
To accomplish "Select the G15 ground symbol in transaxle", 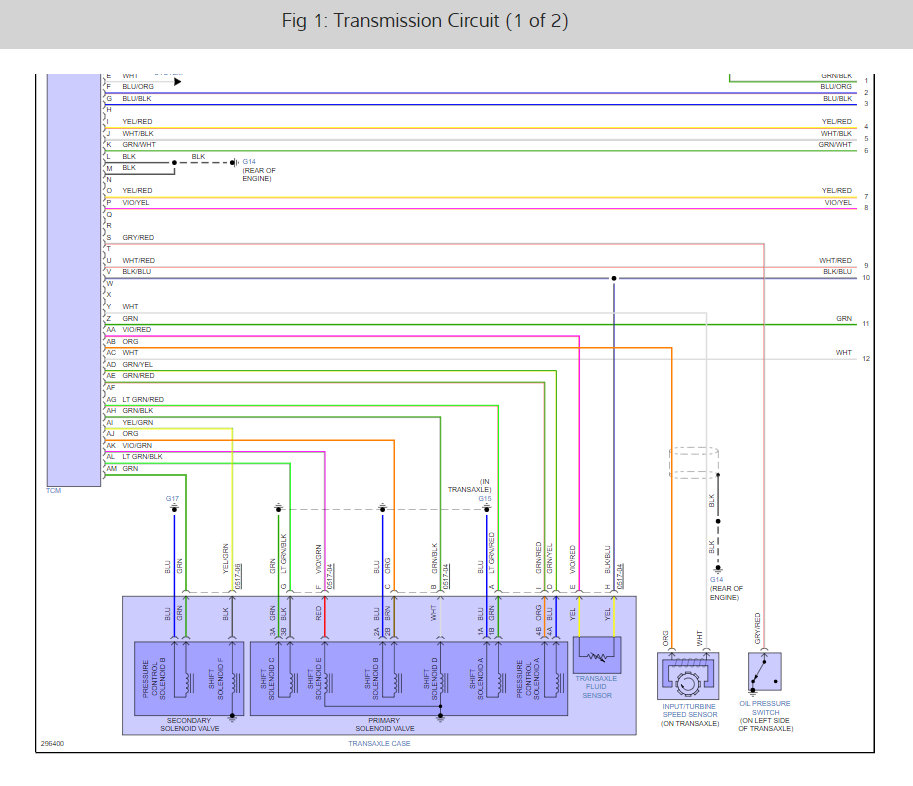I will click(487, 509).
